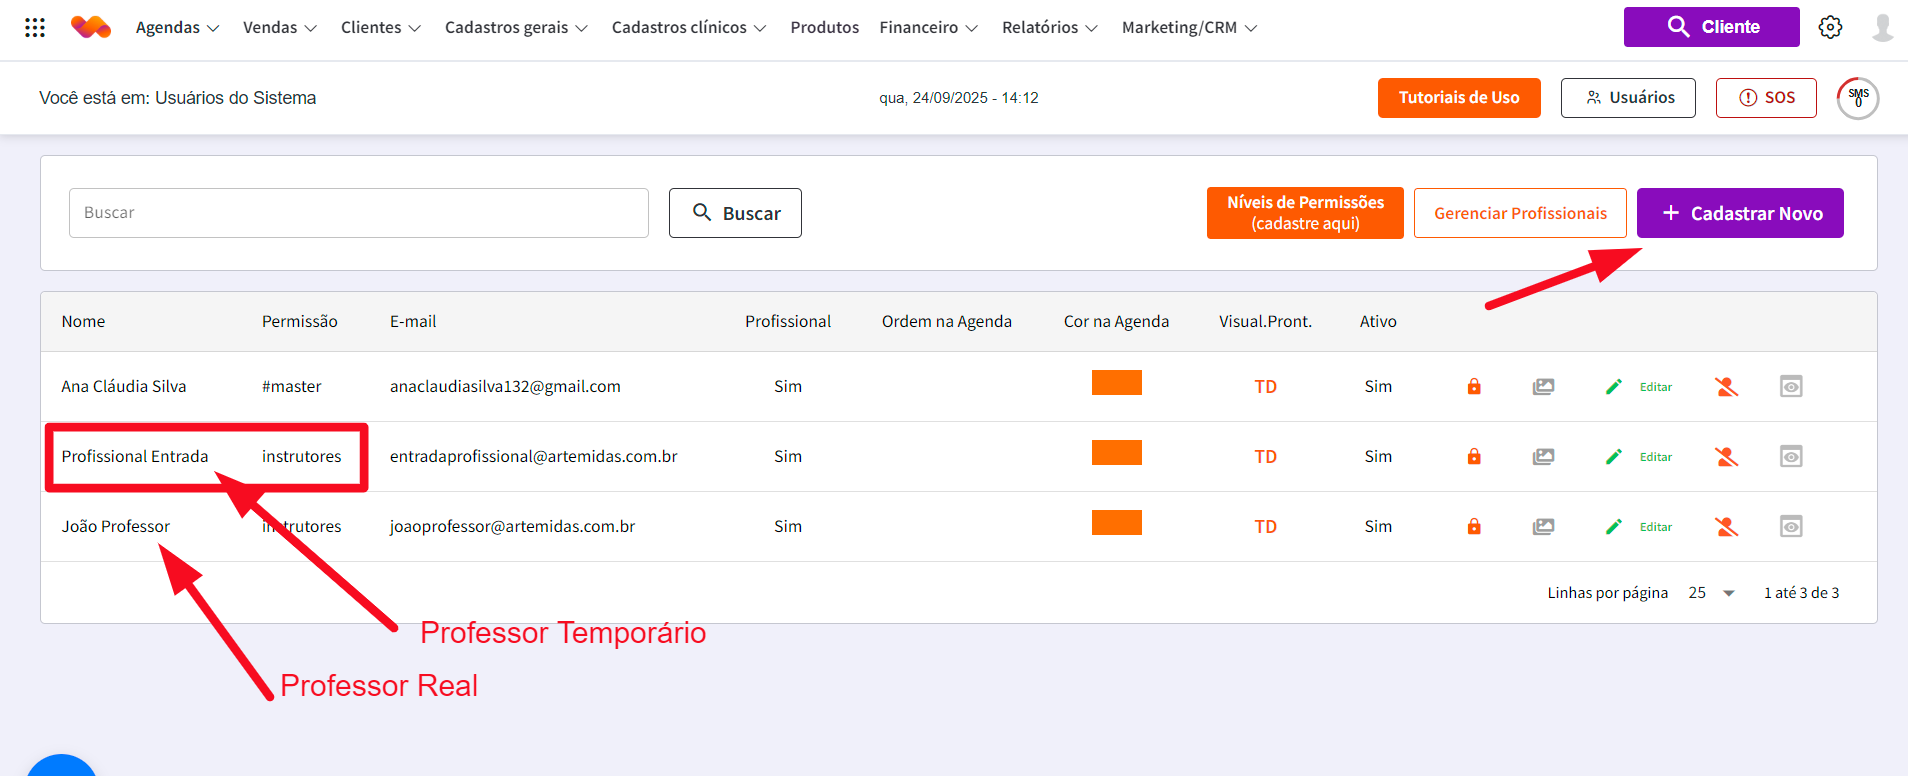Open the SMS counter circle icon

[x=1857, y=98]
